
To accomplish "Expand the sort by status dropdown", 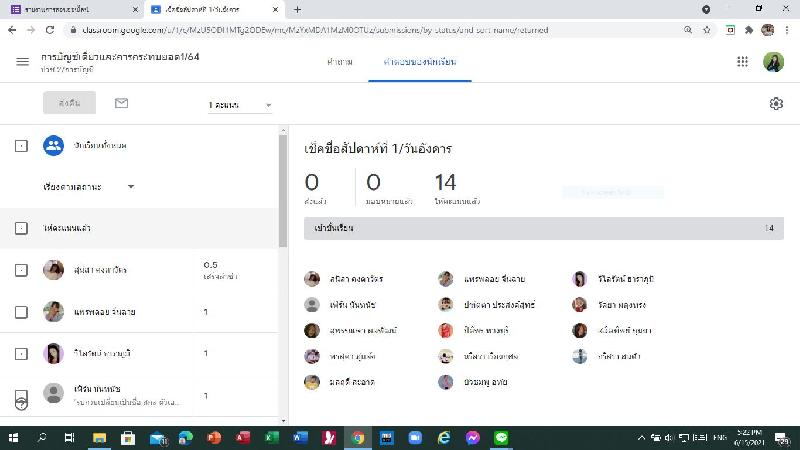I will pyautogui.click(x=89, y=187).
